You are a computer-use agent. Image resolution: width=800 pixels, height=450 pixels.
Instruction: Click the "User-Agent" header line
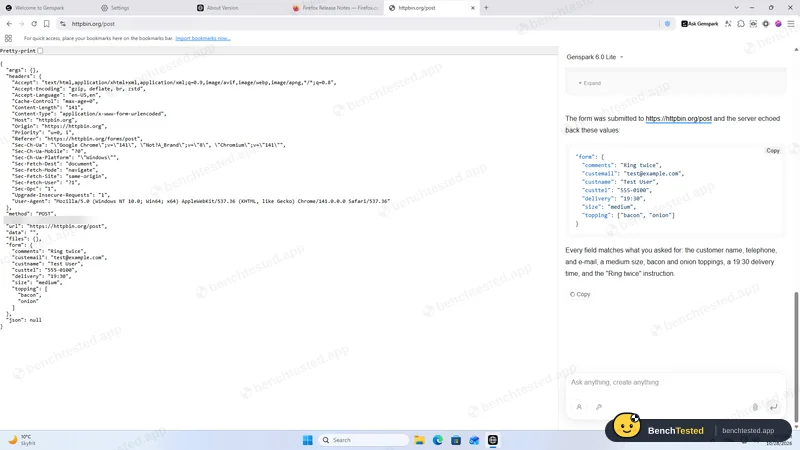pos(201,201)
